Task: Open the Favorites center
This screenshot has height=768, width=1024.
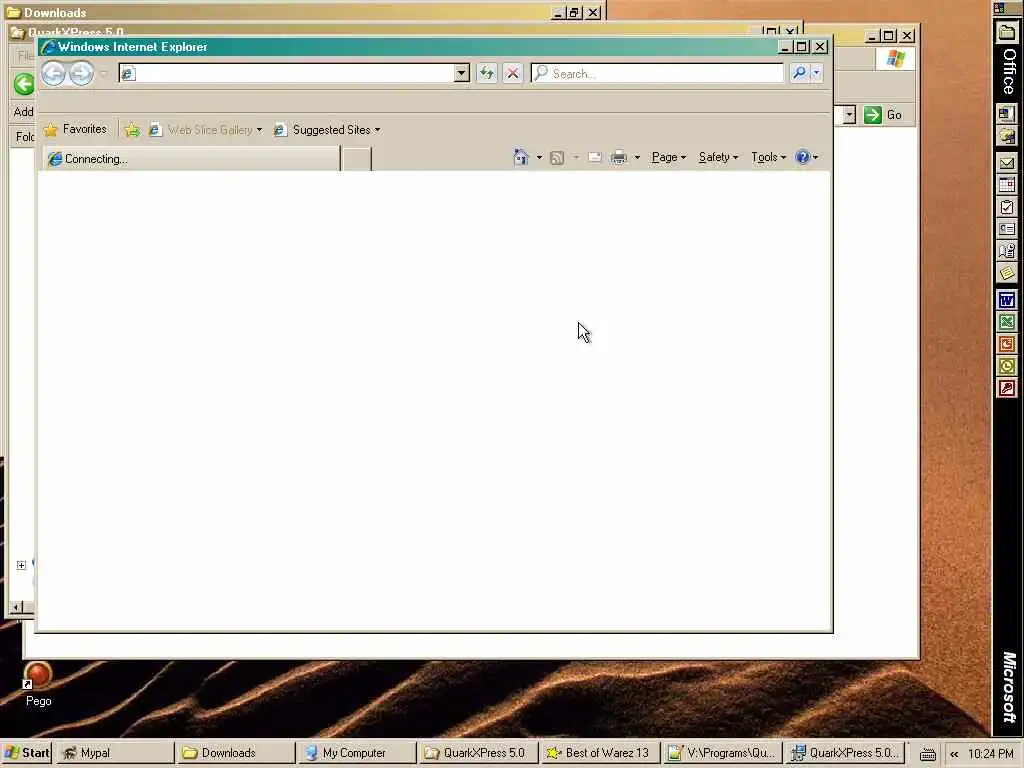Action: (x=75, y=129)
